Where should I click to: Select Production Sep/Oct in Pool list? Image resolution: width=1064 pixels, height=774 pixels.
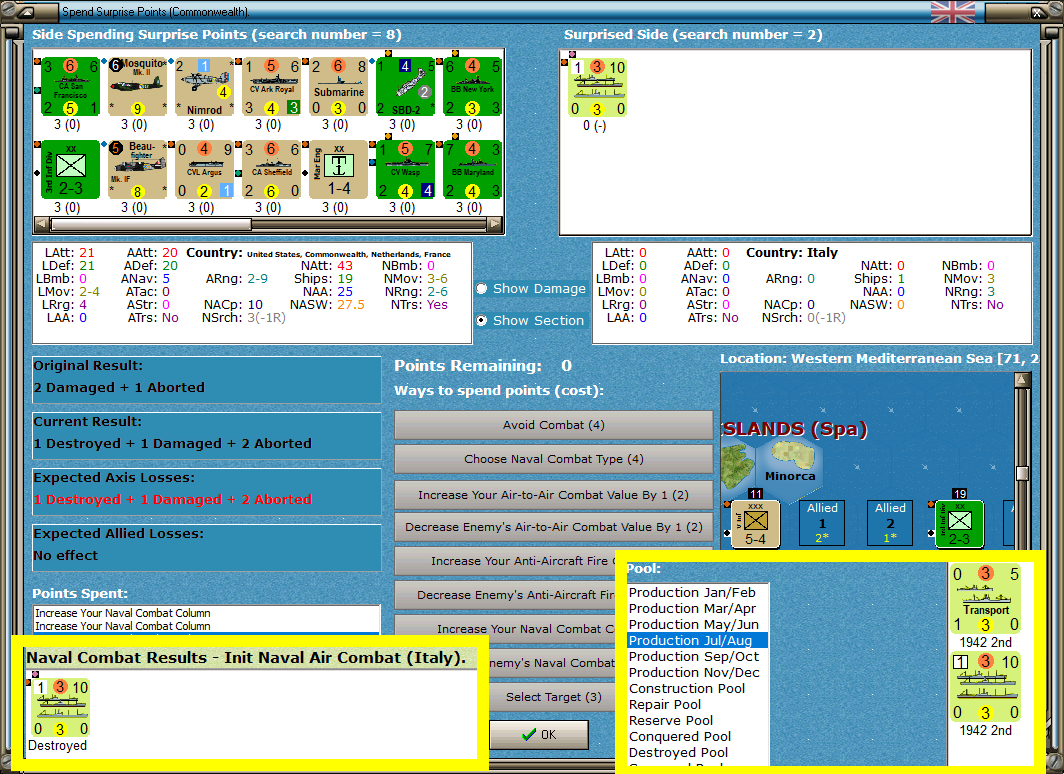[698, 657]
